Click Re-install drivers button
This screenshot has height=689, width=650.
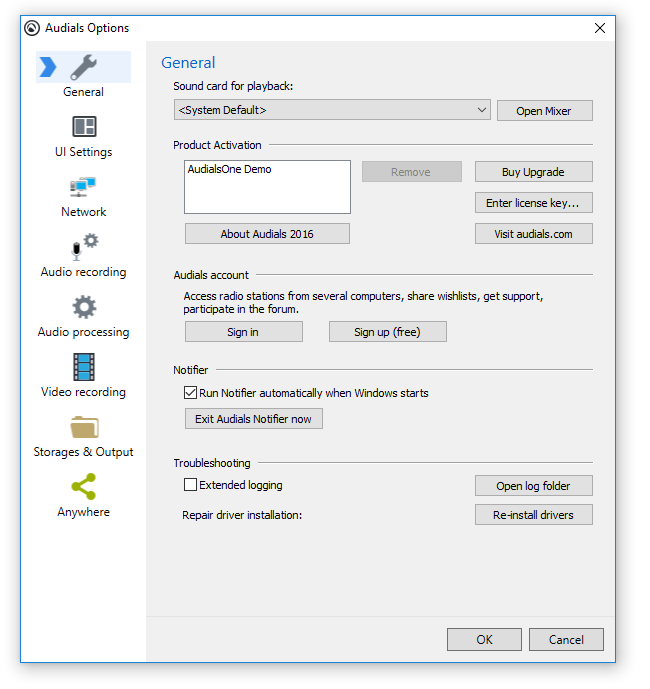pyautogui.click(x=534, y=515)
